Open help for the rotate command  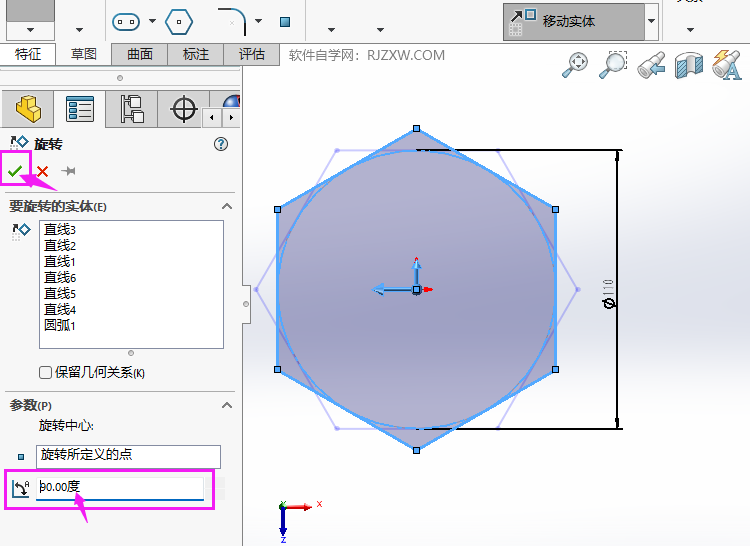point(221,144)
